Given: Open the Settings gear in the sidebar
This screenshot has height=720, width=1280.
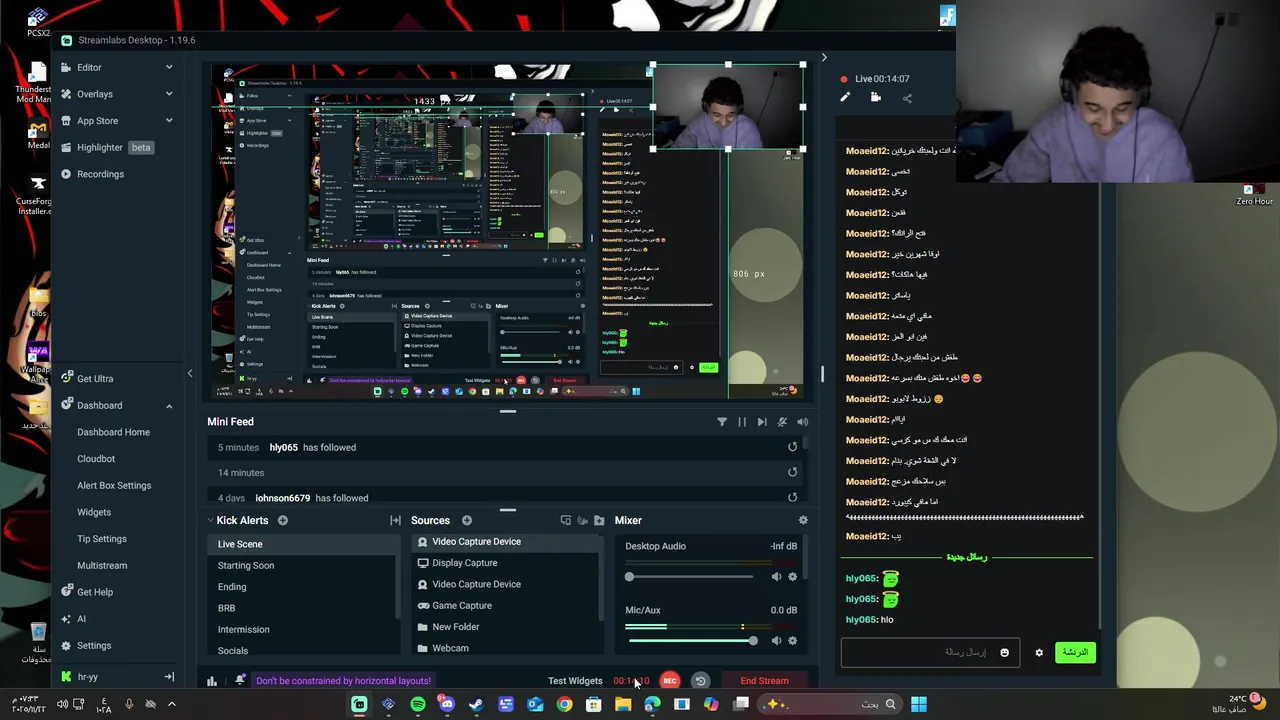Looking at the screenshot, I should [67, 646].
